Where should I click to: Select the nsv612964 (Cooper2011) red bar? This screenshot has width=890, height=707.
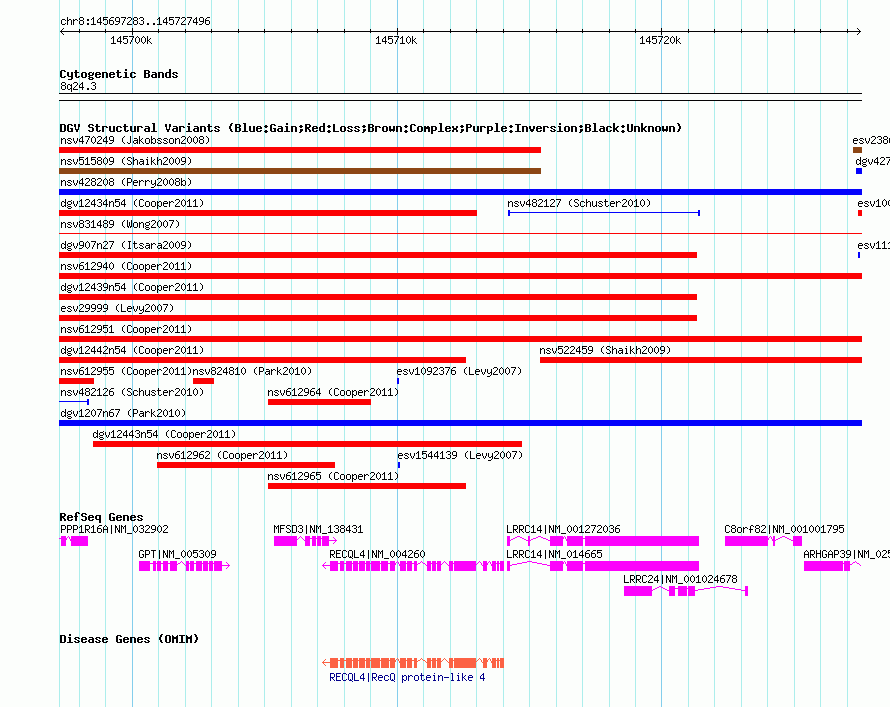(x=319, y=402)
